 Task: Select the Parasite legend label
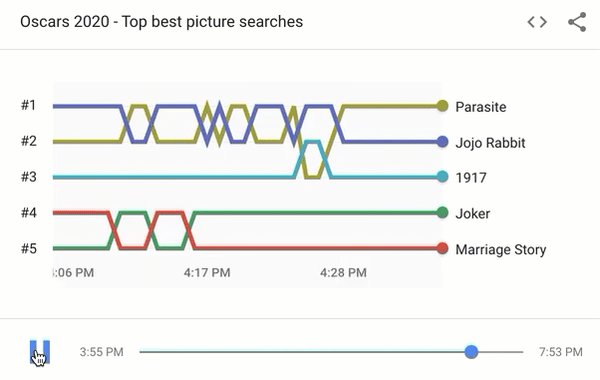click(x=481, y=107)
